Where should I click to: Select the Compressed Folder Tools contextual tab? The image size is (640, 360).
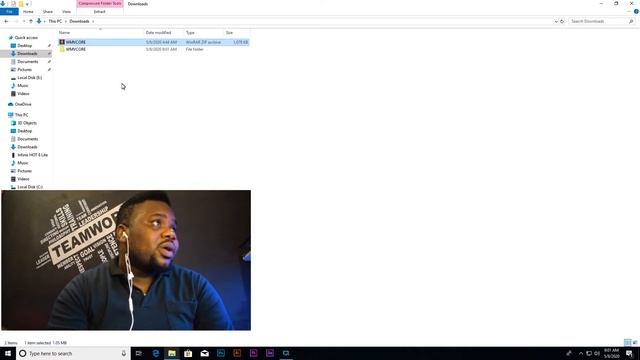tap(100, 4)
